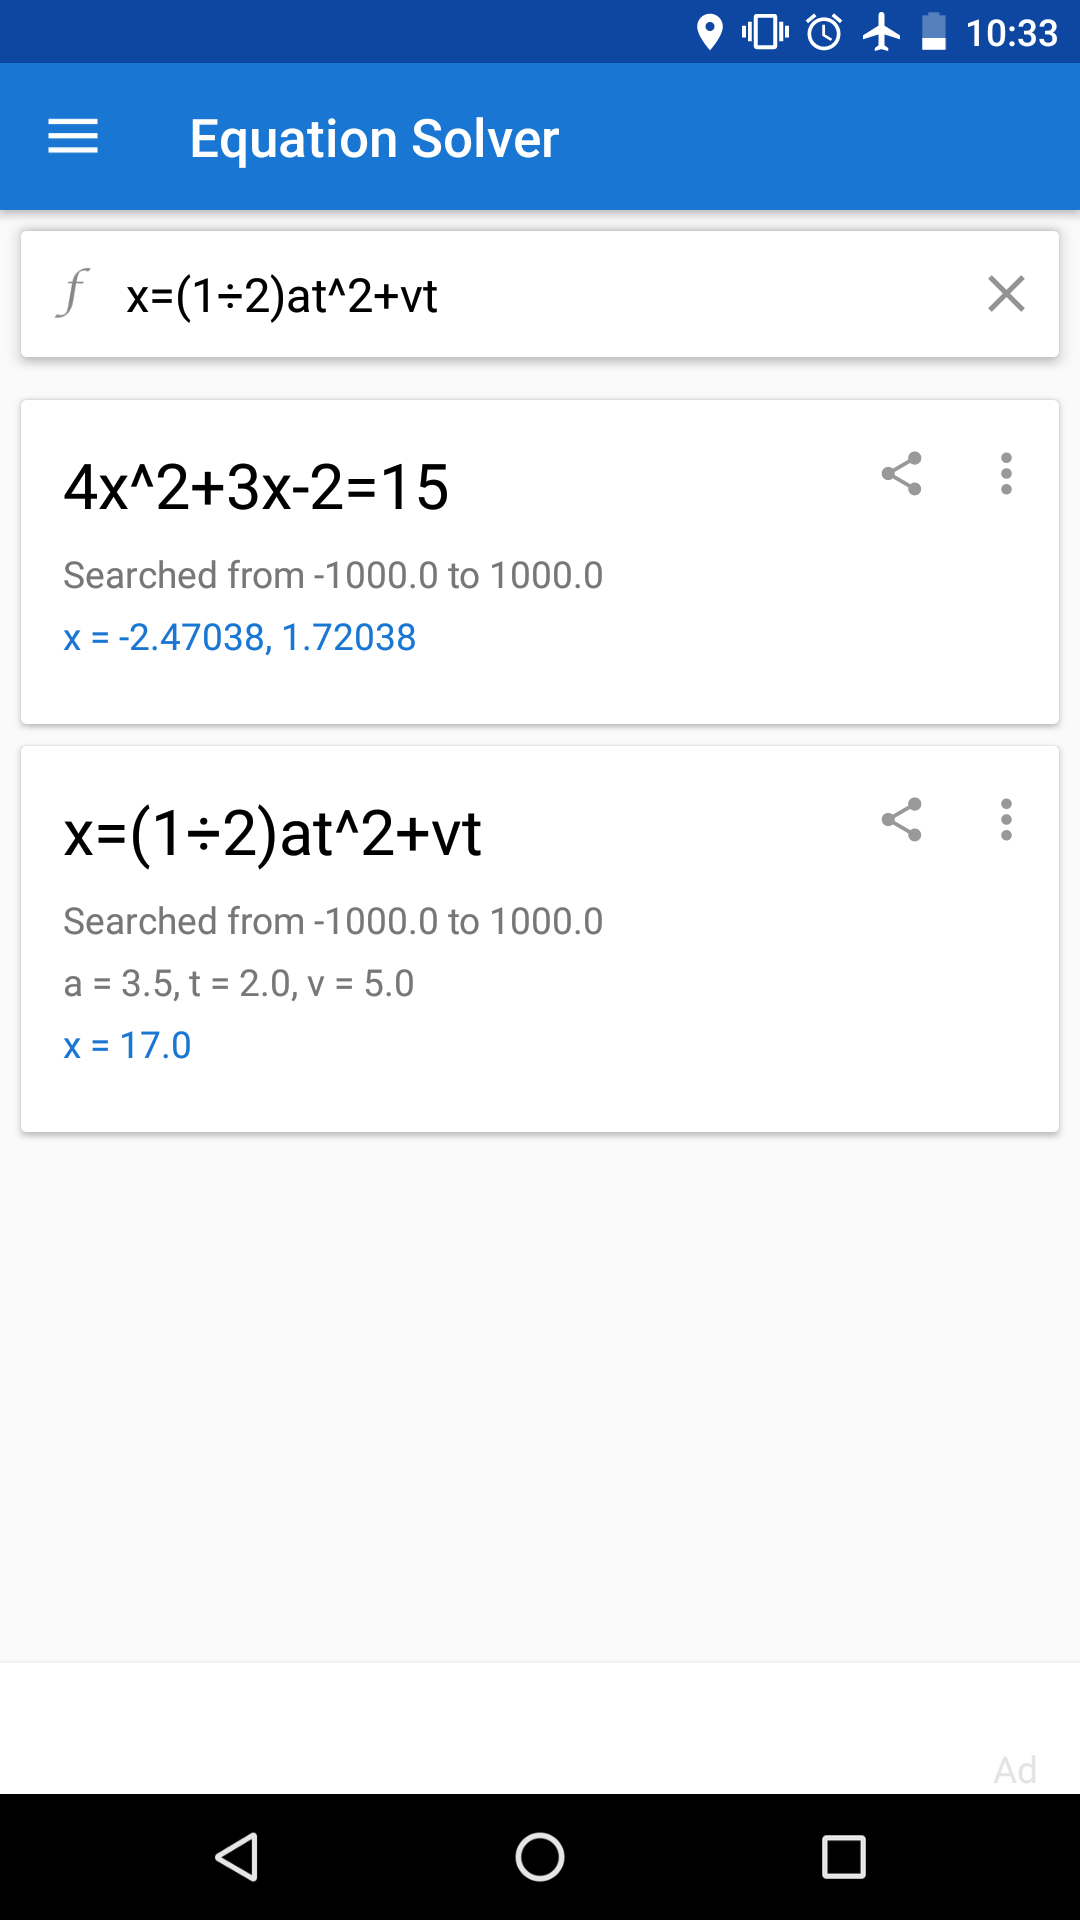Screen dimensions: 1080x1920
Task: Tap the solution x = 17.0
Action: pos(127,1045)
